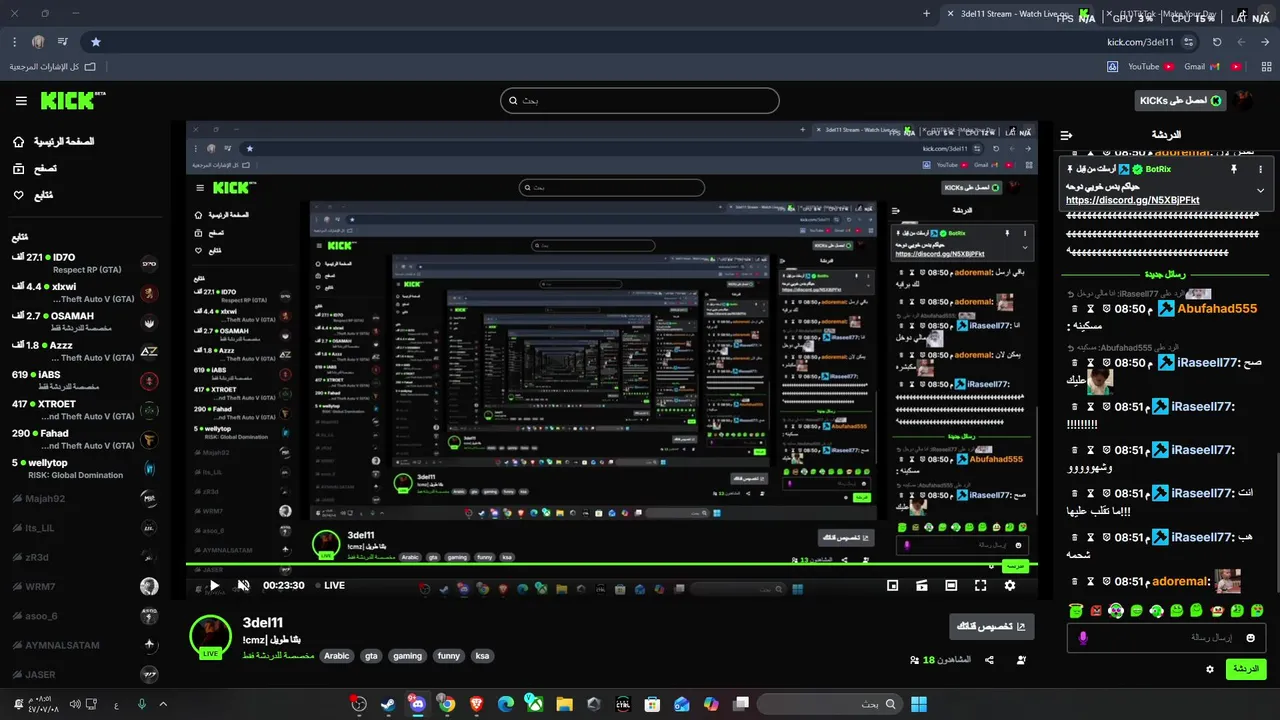Open all bookmarks folder
Screen dimensions: 1280x720
coord(53,67)
